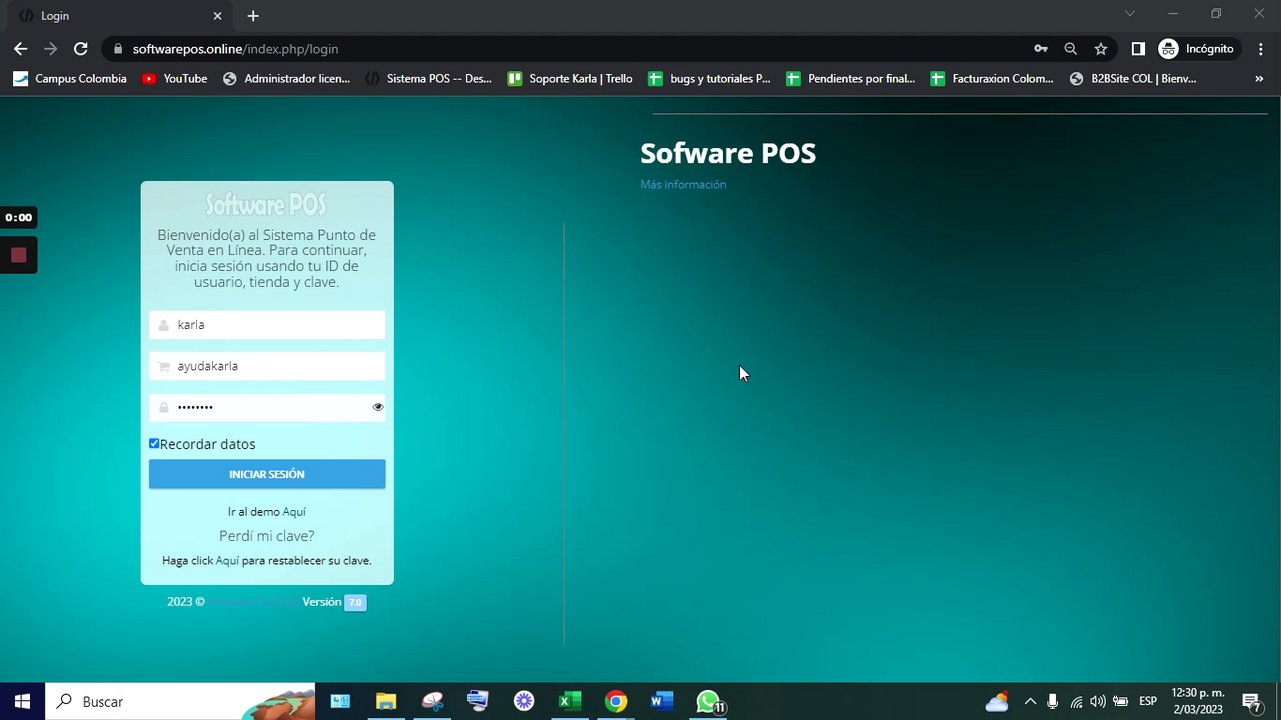Open Word from the taskbar
Viewport: 1281px width, 720px height.
coord(662,702)
